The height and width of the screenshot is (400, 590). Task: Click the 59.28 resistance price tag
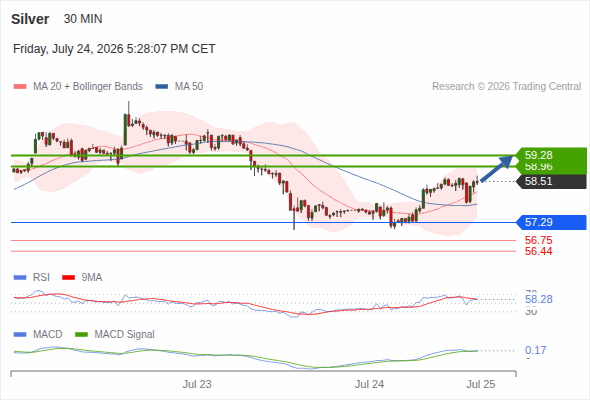550,155
